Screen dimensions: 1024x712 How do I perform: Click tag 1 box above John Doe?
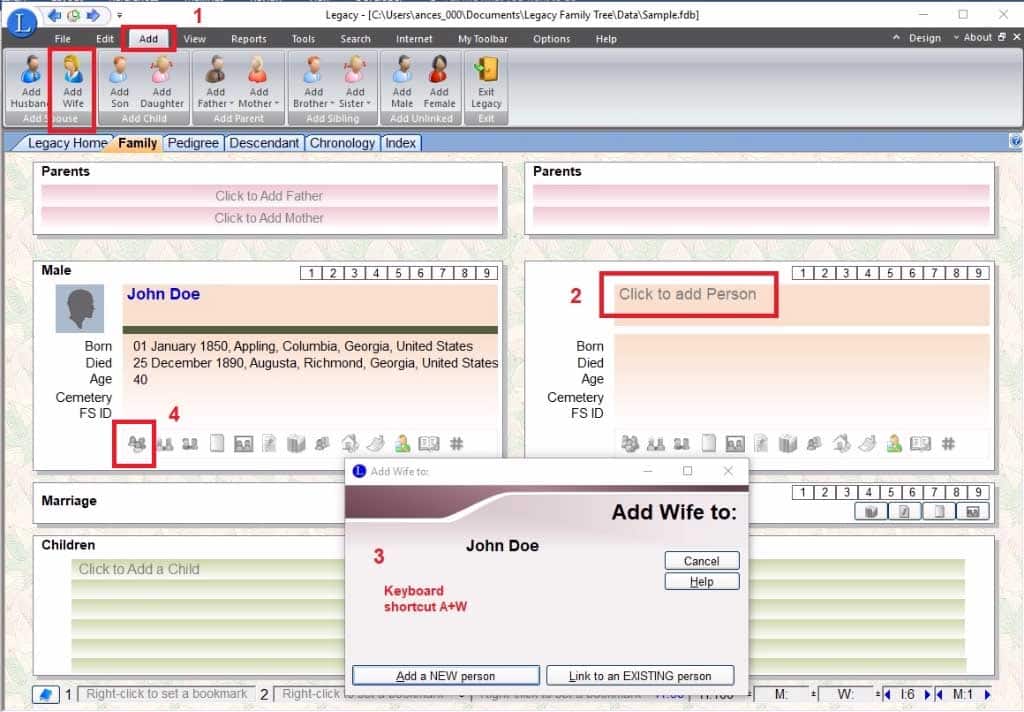311,272
